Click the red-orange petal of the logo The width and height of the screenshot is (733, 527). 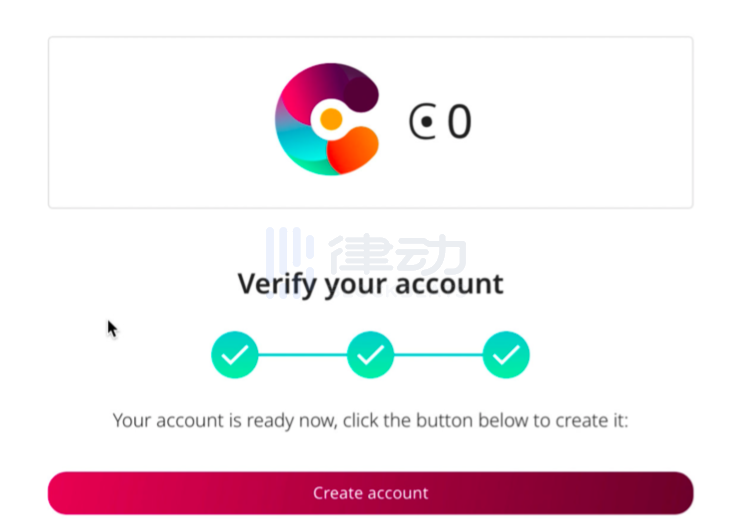click(353, 150)
